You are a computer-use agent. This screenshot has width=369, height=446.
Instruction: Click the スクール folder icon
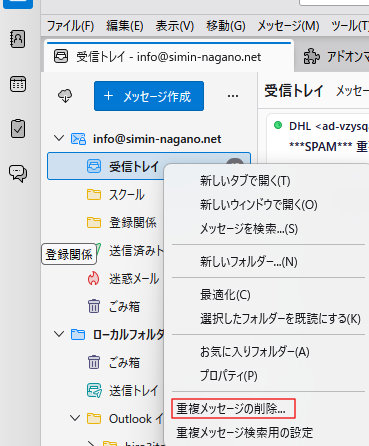click(x=94, y=194)
